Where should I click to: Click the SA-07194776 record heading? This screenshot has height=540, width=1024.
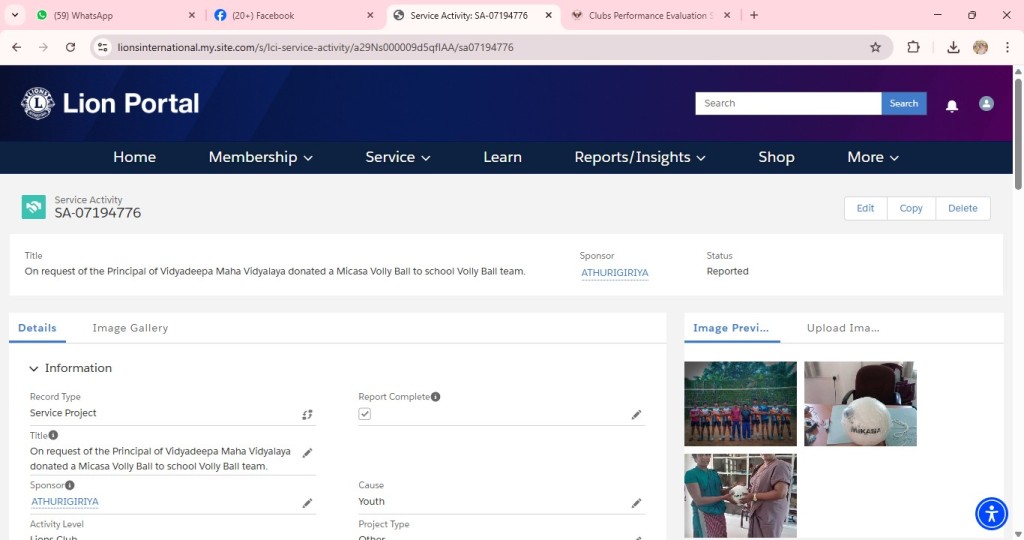[97, 213]
